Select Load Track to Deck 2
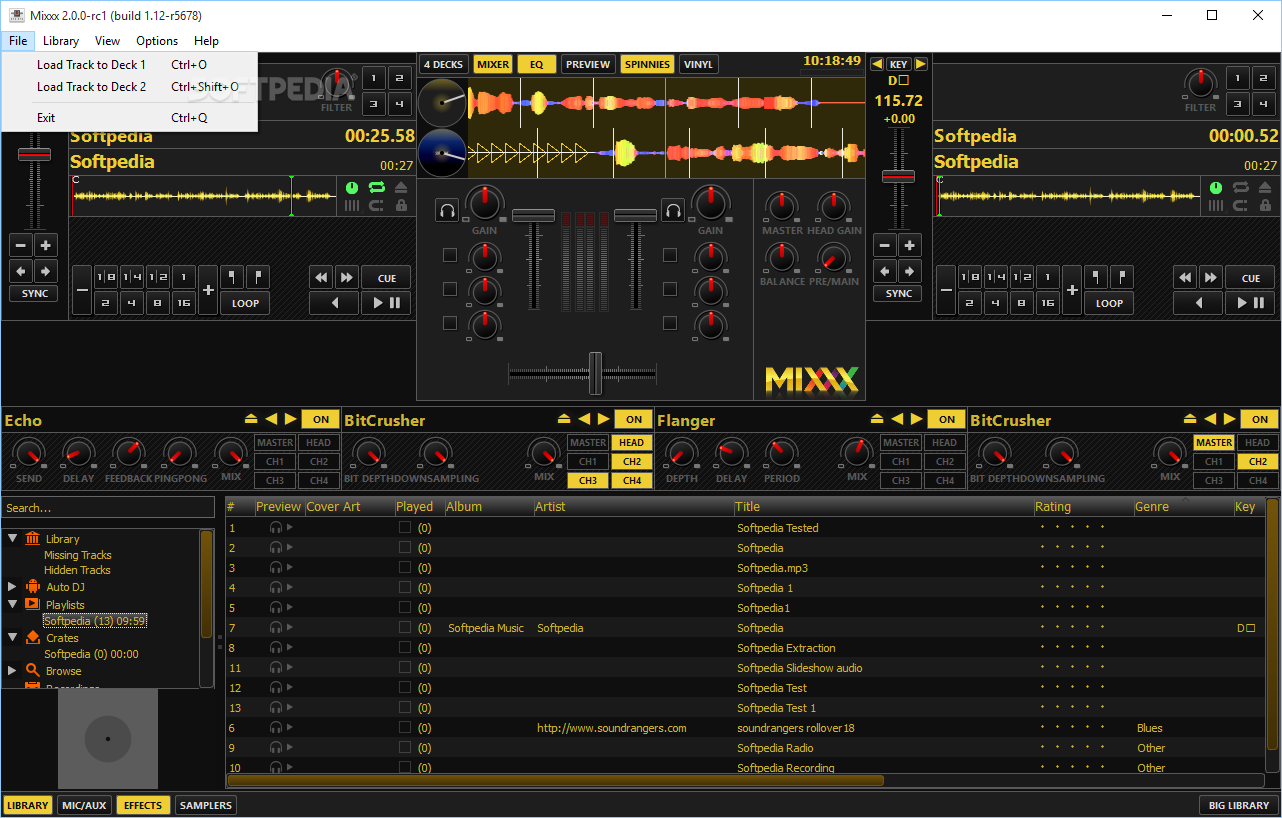Image resolution: width=1282 pixels, height=818 pixels. click(129, 87)
